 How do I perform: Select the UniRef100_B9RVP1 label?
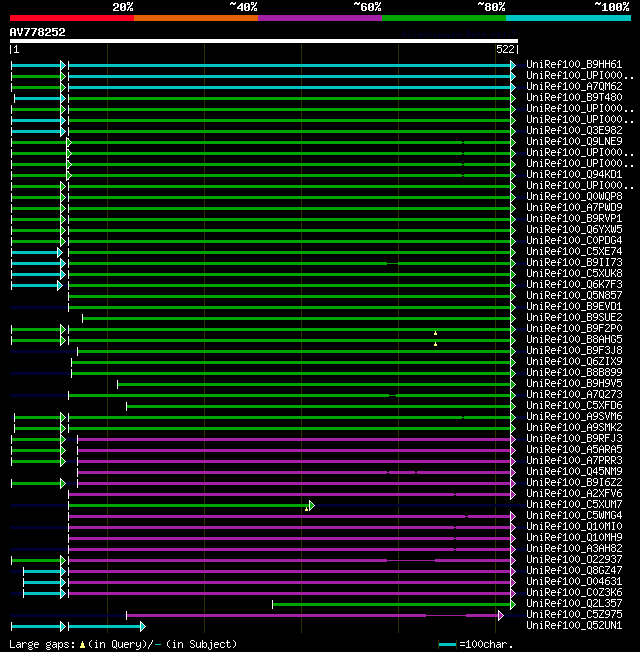pyautogui.click(x=574, y=218)
